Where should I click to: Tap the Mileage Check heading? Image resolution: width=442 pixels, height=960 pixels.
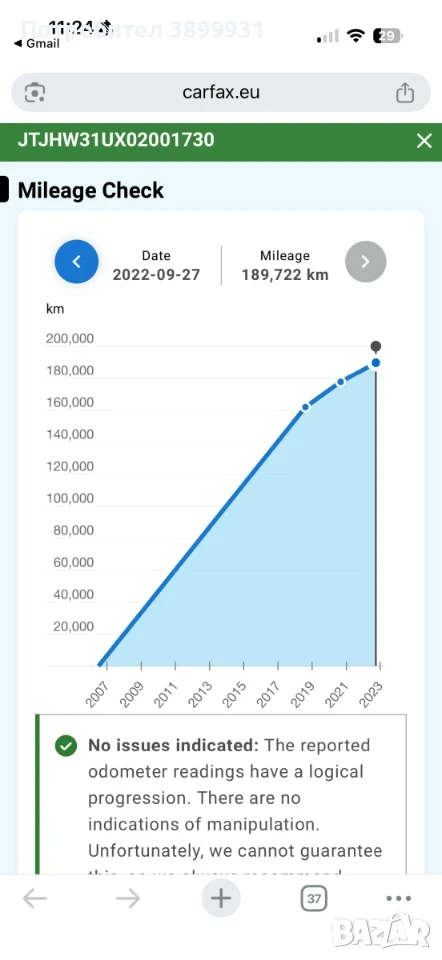(91, 190)
